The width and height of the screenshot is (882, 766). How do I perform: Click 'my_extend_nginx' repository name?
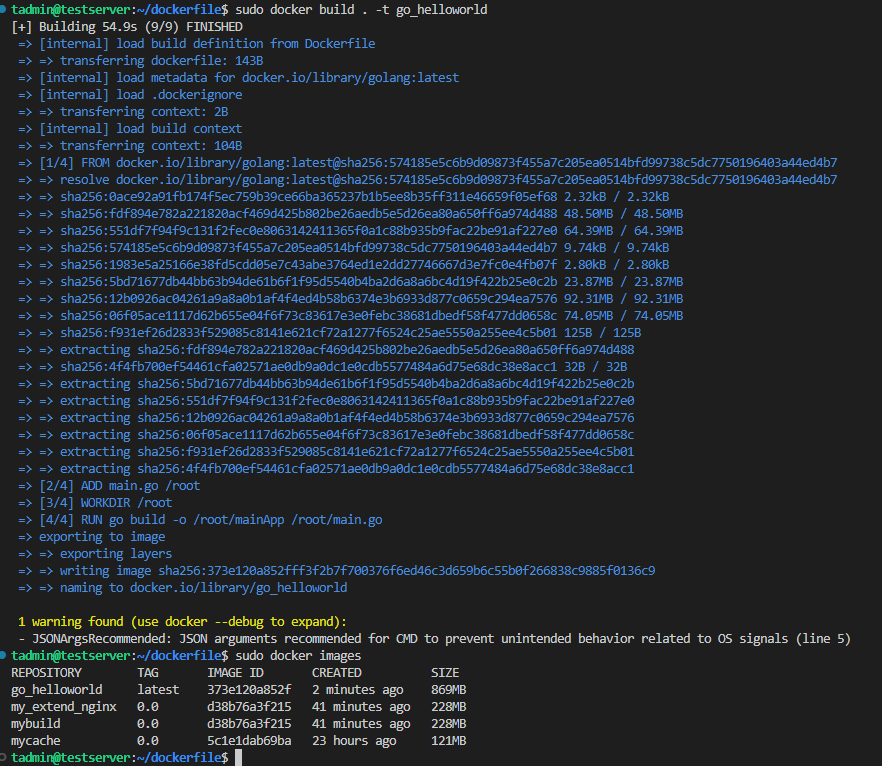(64, 707)
